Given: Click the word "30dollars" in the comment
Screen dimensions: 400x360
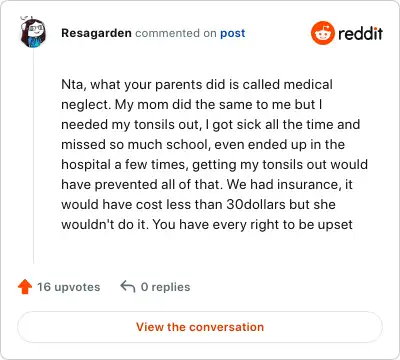Looking at the screenshot, I should coord(256,204).
